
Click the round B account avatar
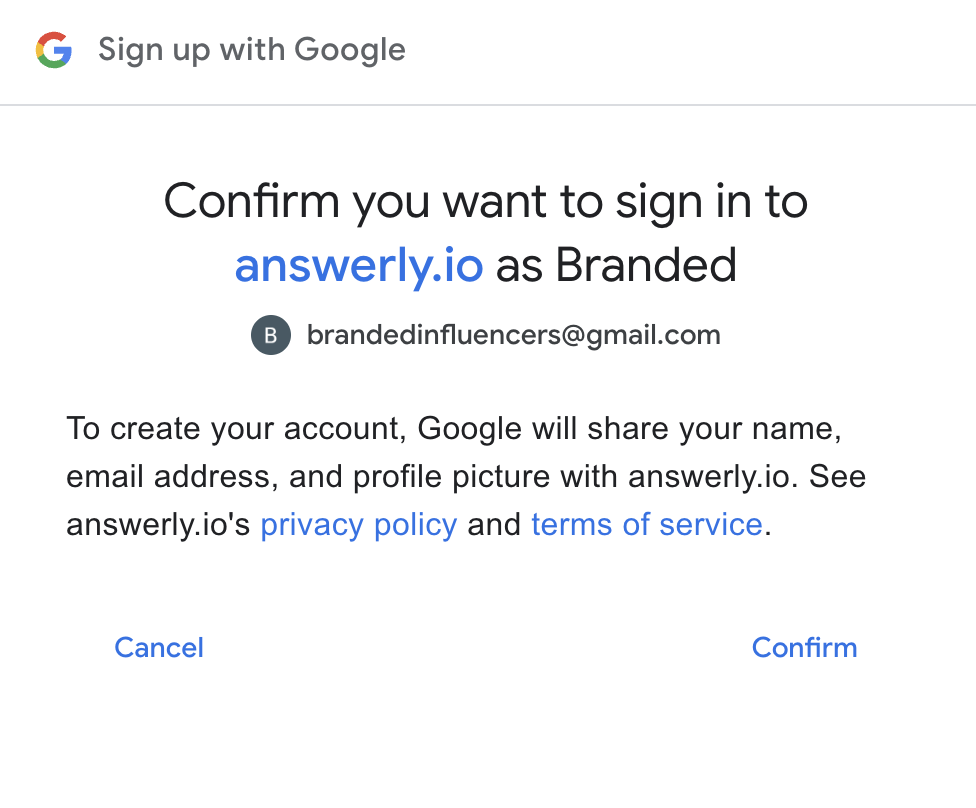point(271,335)
